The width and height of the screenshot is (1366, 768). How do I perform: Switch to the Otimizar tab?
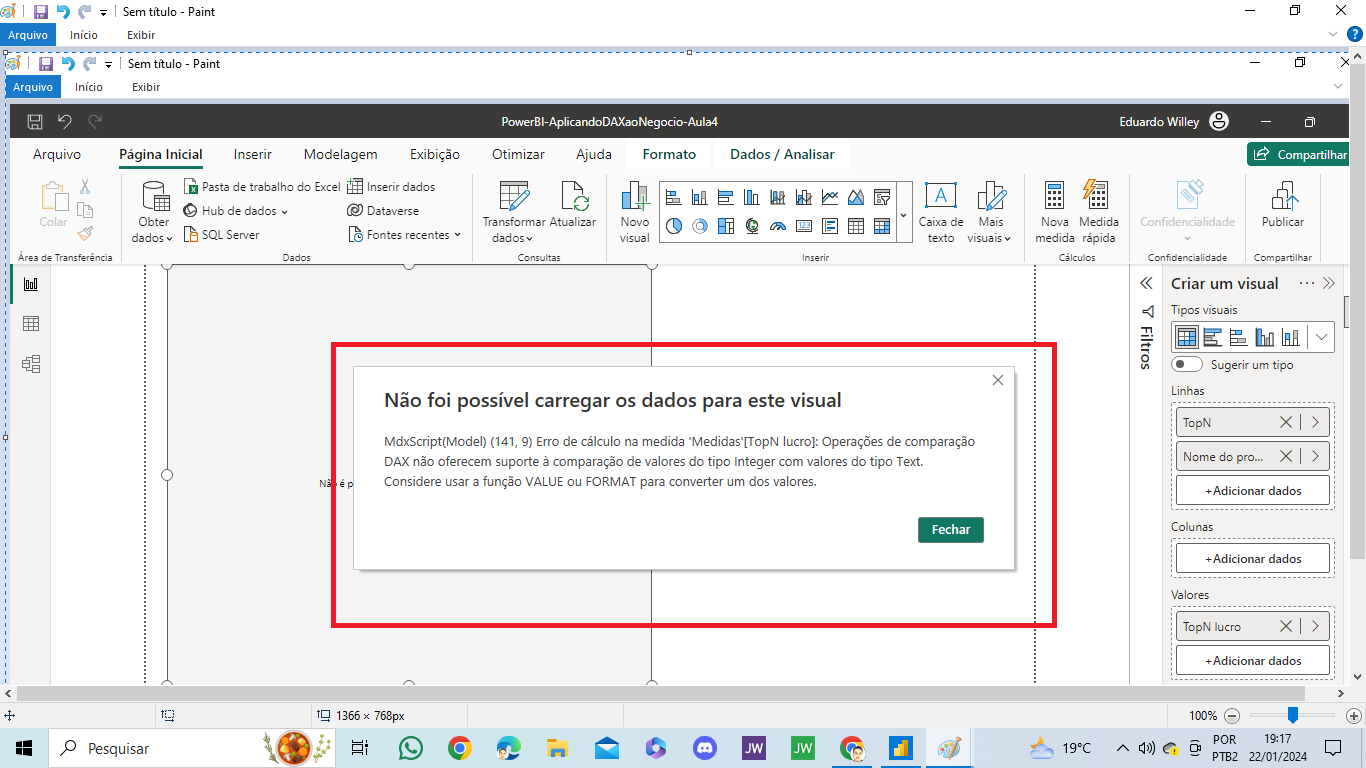pos(518,154)
